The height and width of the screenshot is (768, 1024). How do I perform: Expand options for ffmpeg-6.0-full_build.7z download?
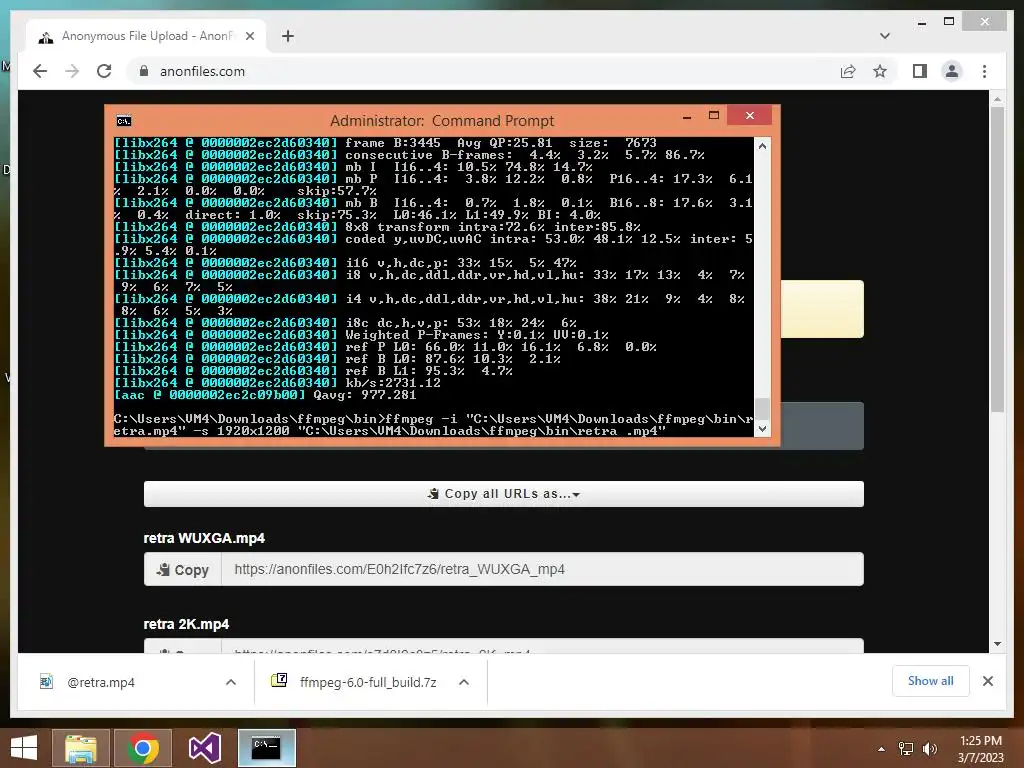click(x=464, y=682)
